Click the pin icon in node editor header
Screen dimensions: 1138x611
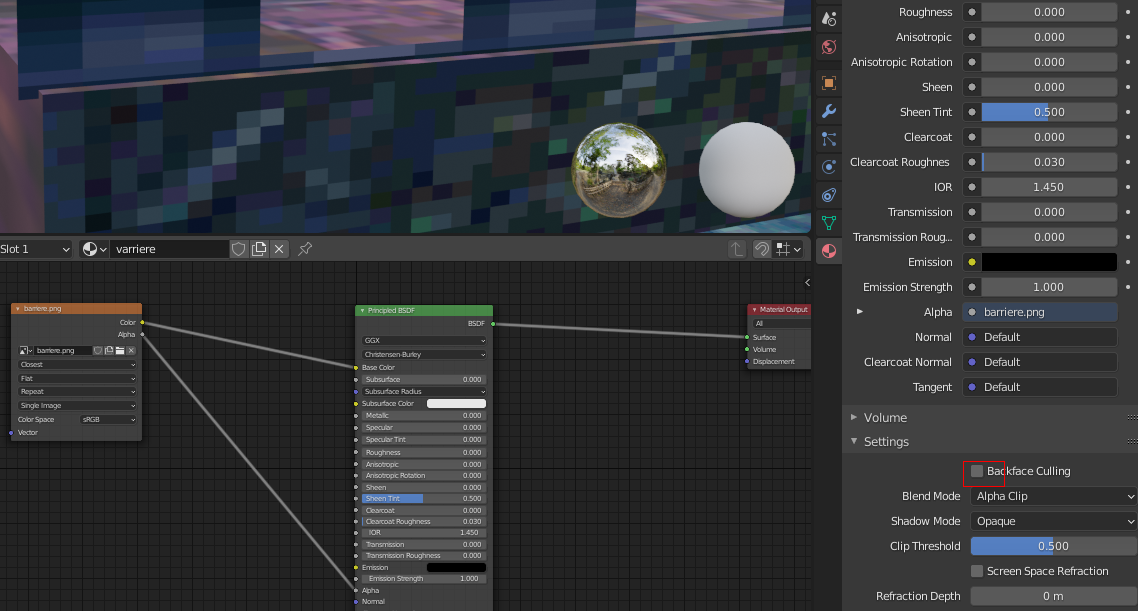[x=306, y=249]
